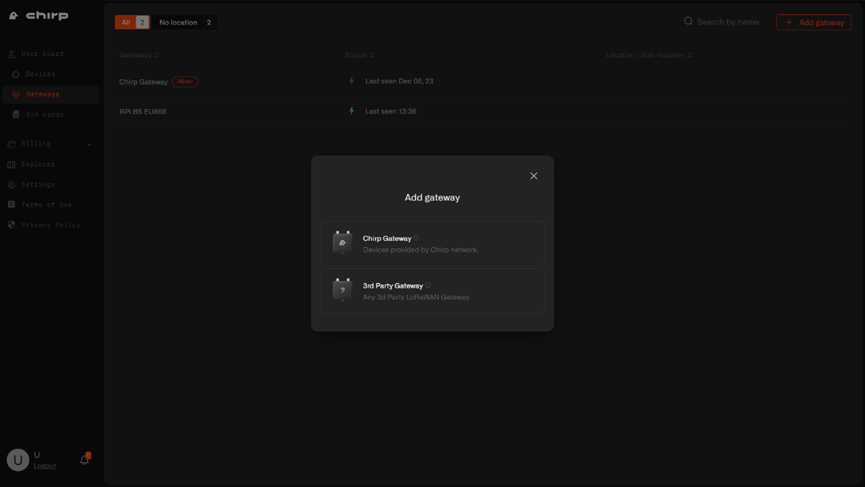Click the green status bolt for RPi BS EU868
865x487 pixels.
coord(351,111)
